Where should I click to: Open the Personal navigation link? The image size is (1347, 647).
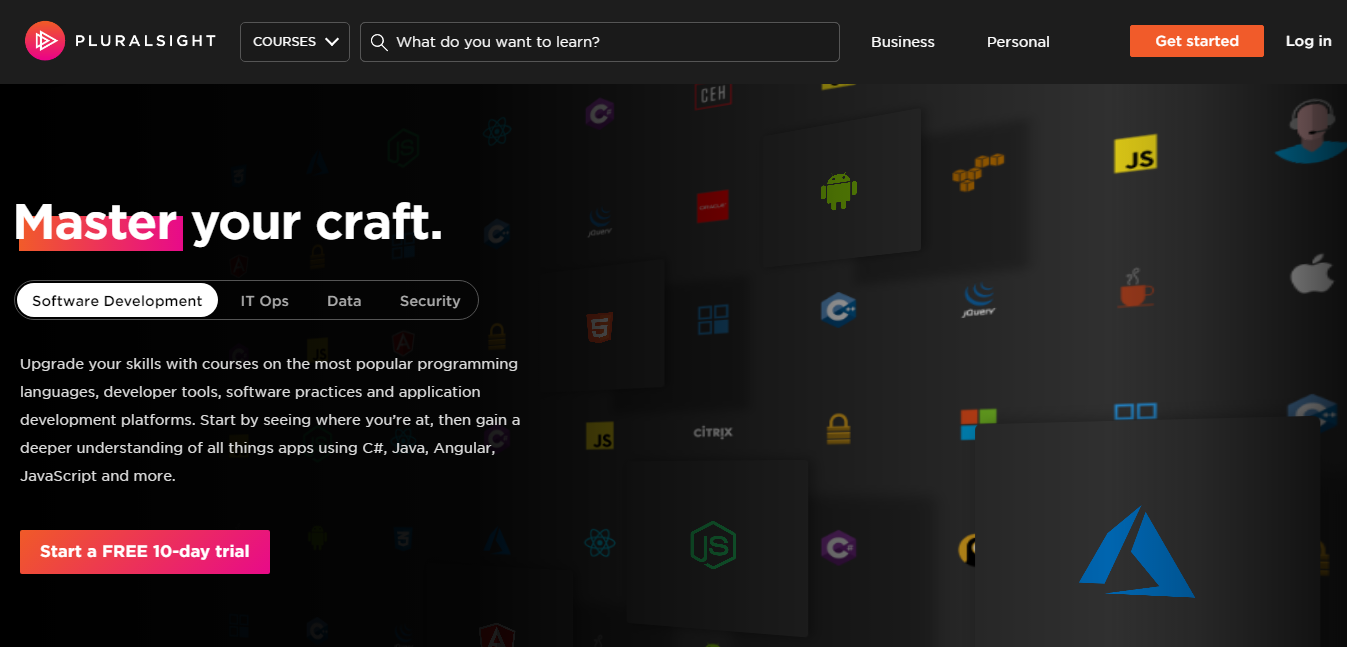tap(1018, 42)
